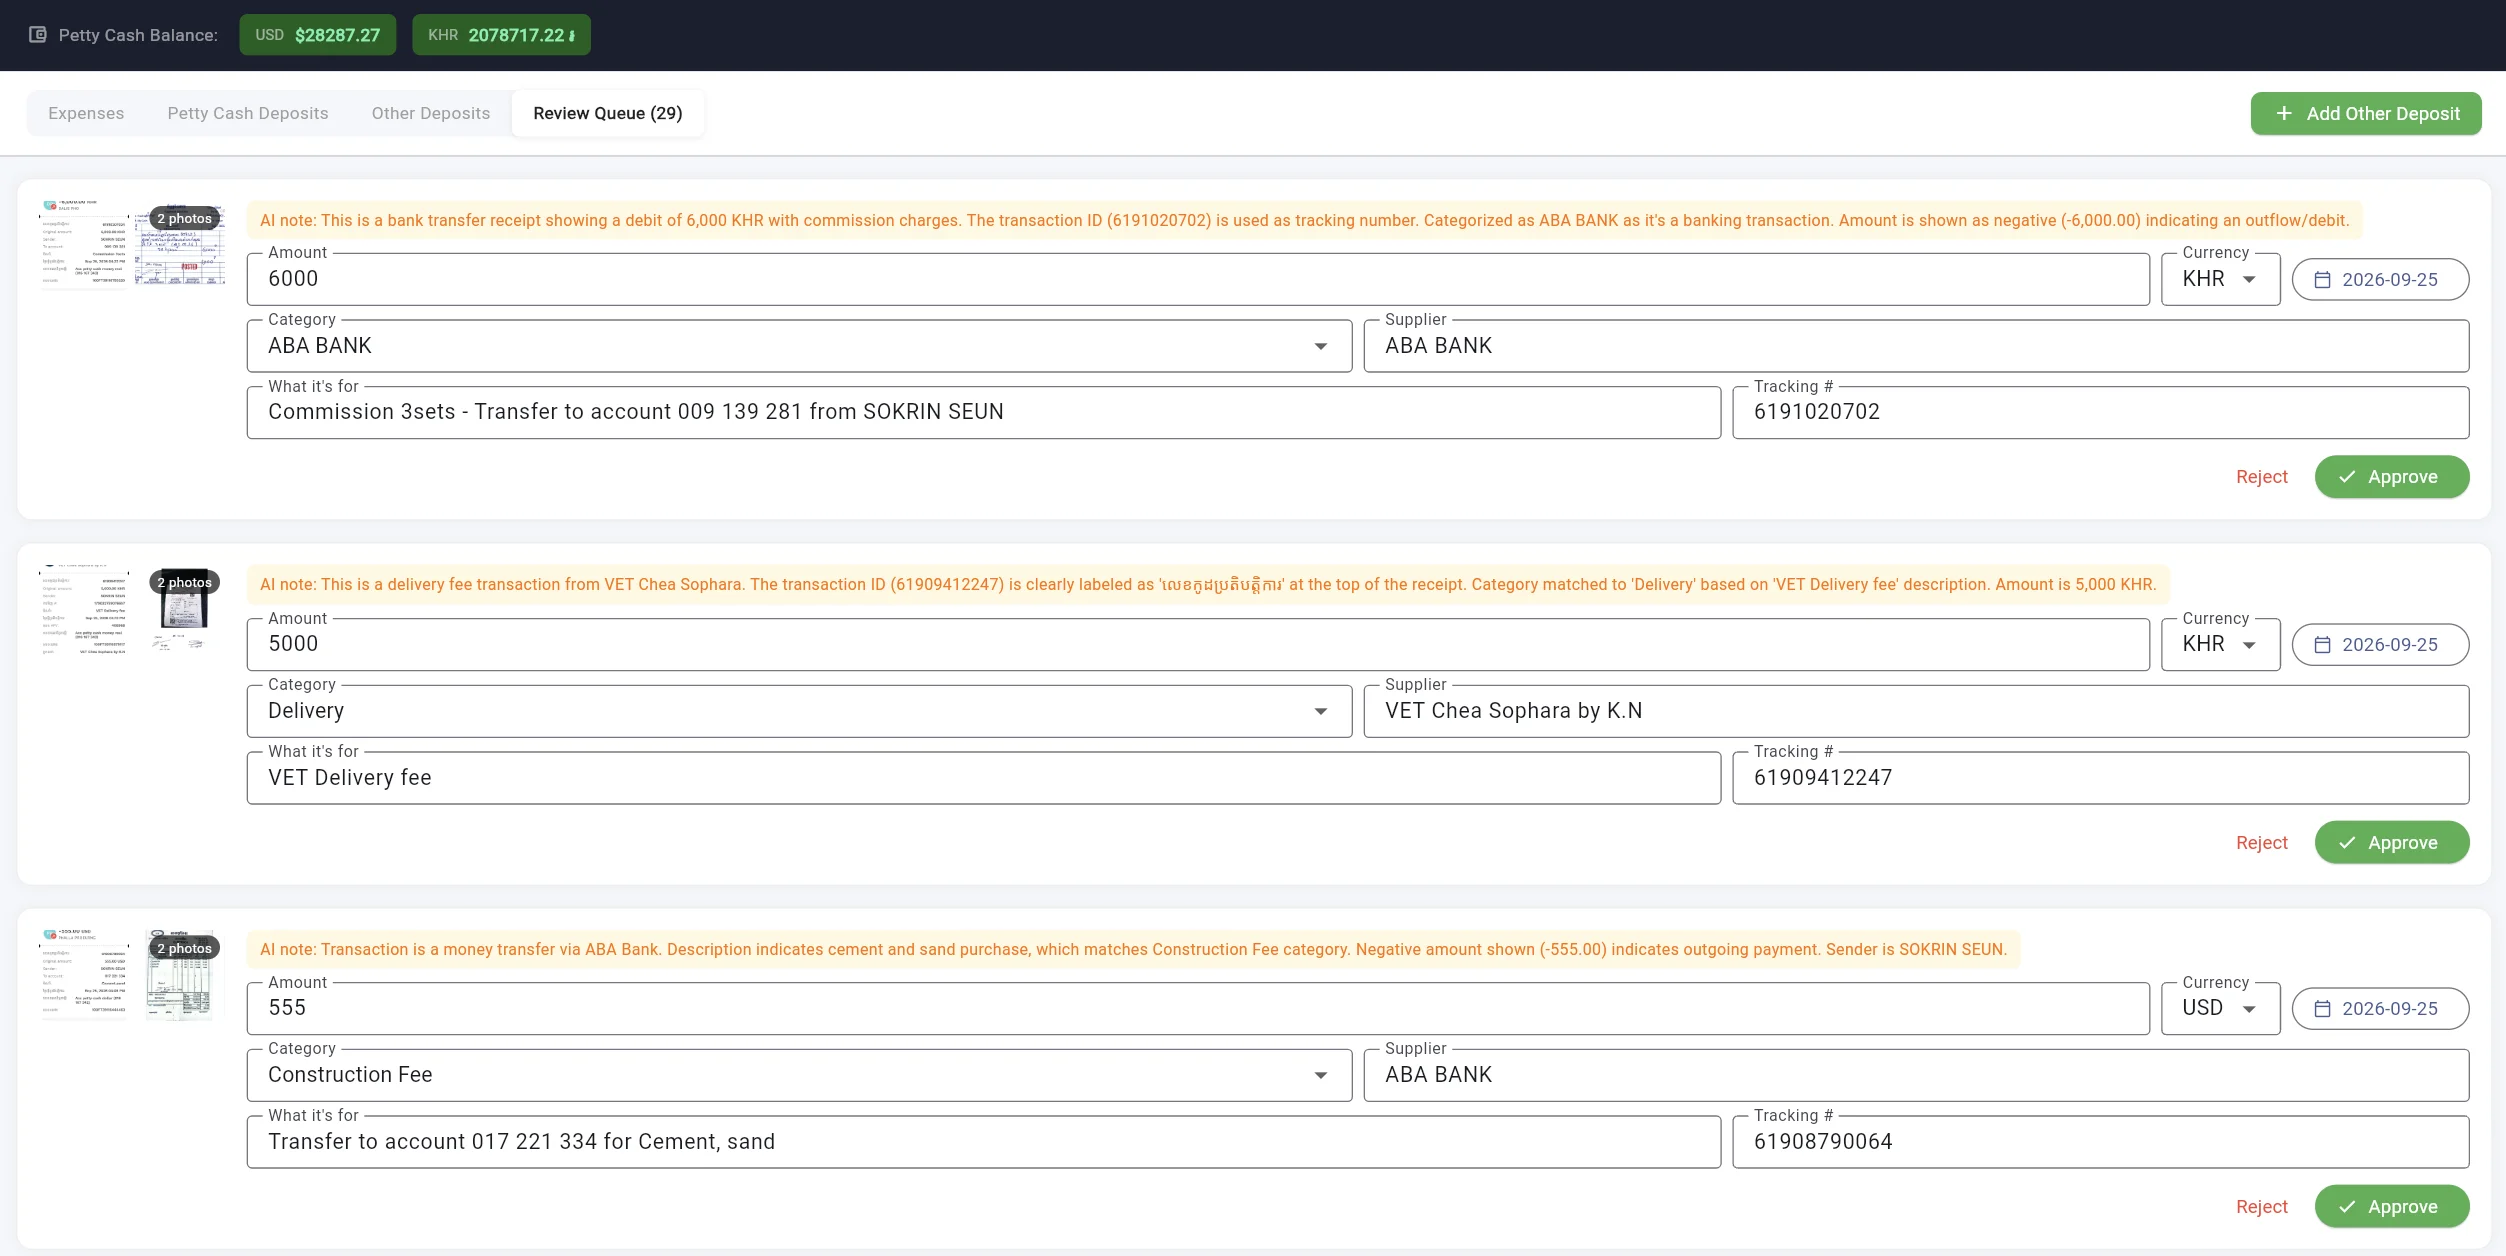
Task: Click the Tracking # field 61908790064
Action: pos(2100,1142)
